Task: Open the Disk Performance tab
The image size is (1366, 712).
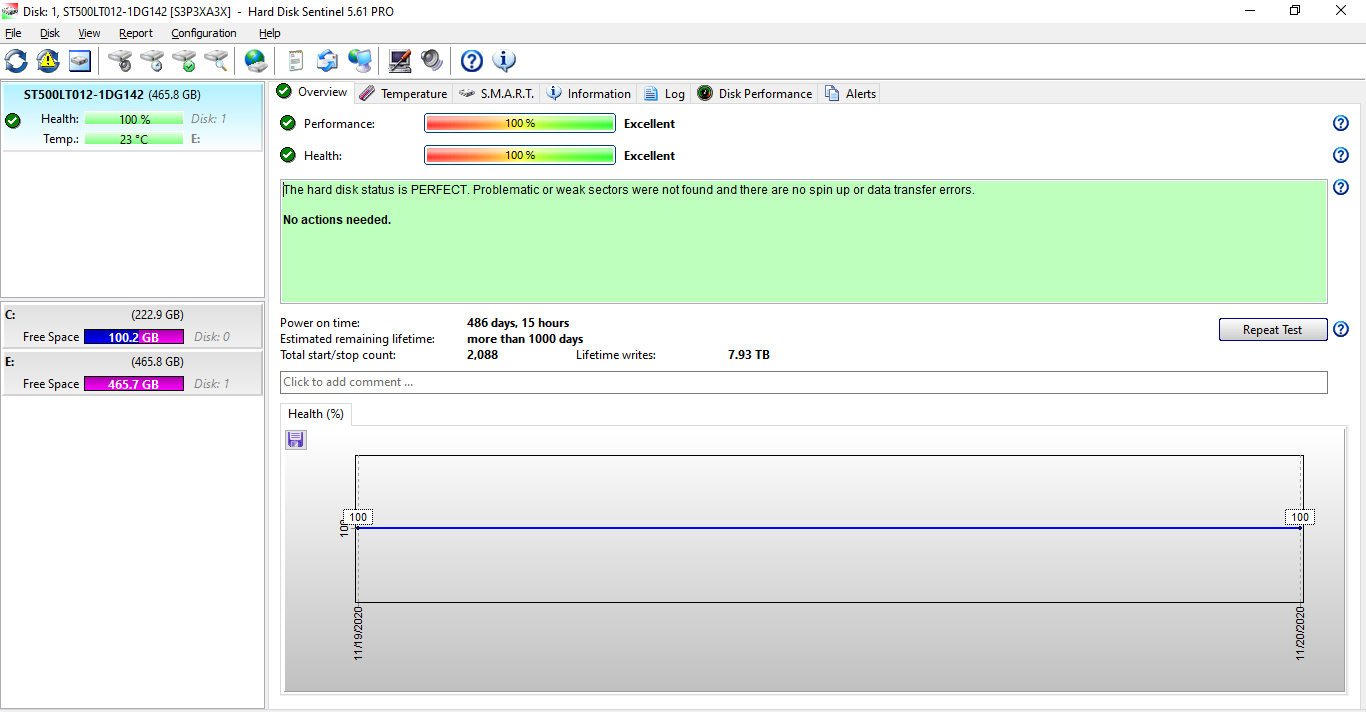Action: pyautogui.click(x=754, y=93)
